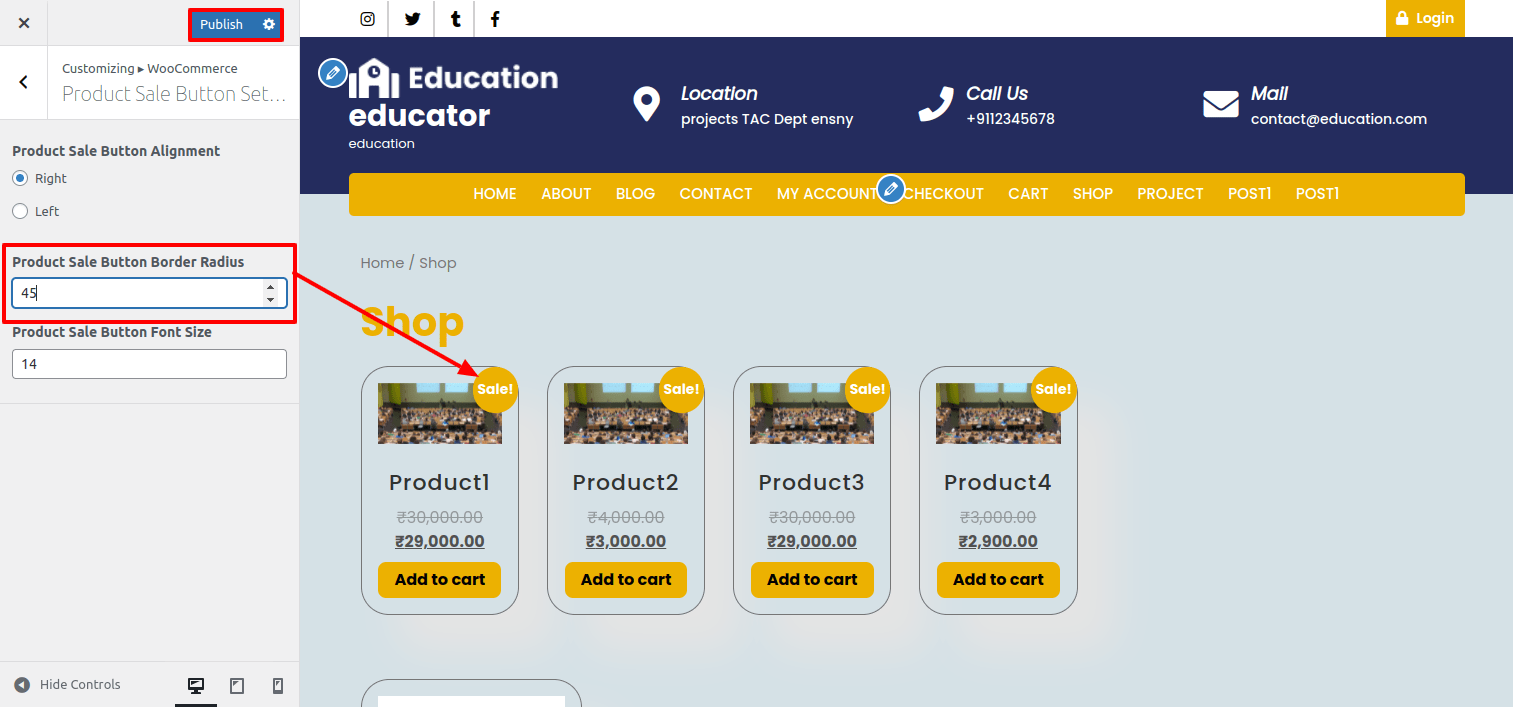Image resolution: width=1513 pixels, height=707 pixels.
Task: Go back to the WooCommerce panel
Action: (24, 82)
